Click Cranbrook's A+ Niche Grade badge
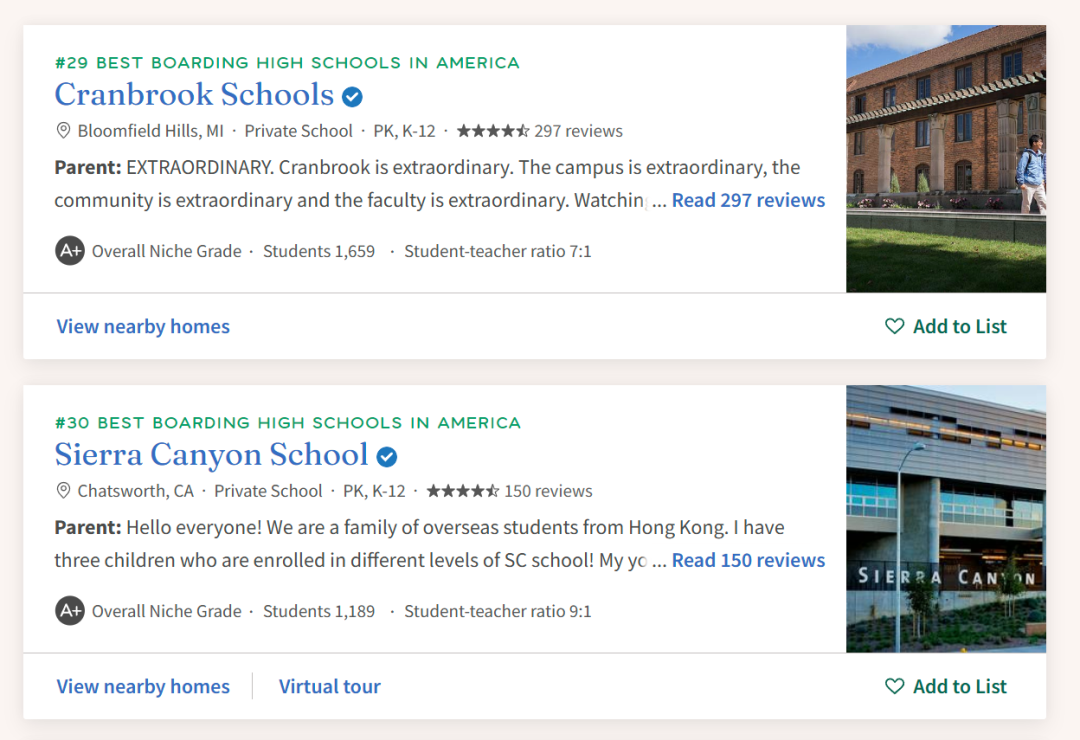Screen dimensions: 1080x740 point(70,251)
